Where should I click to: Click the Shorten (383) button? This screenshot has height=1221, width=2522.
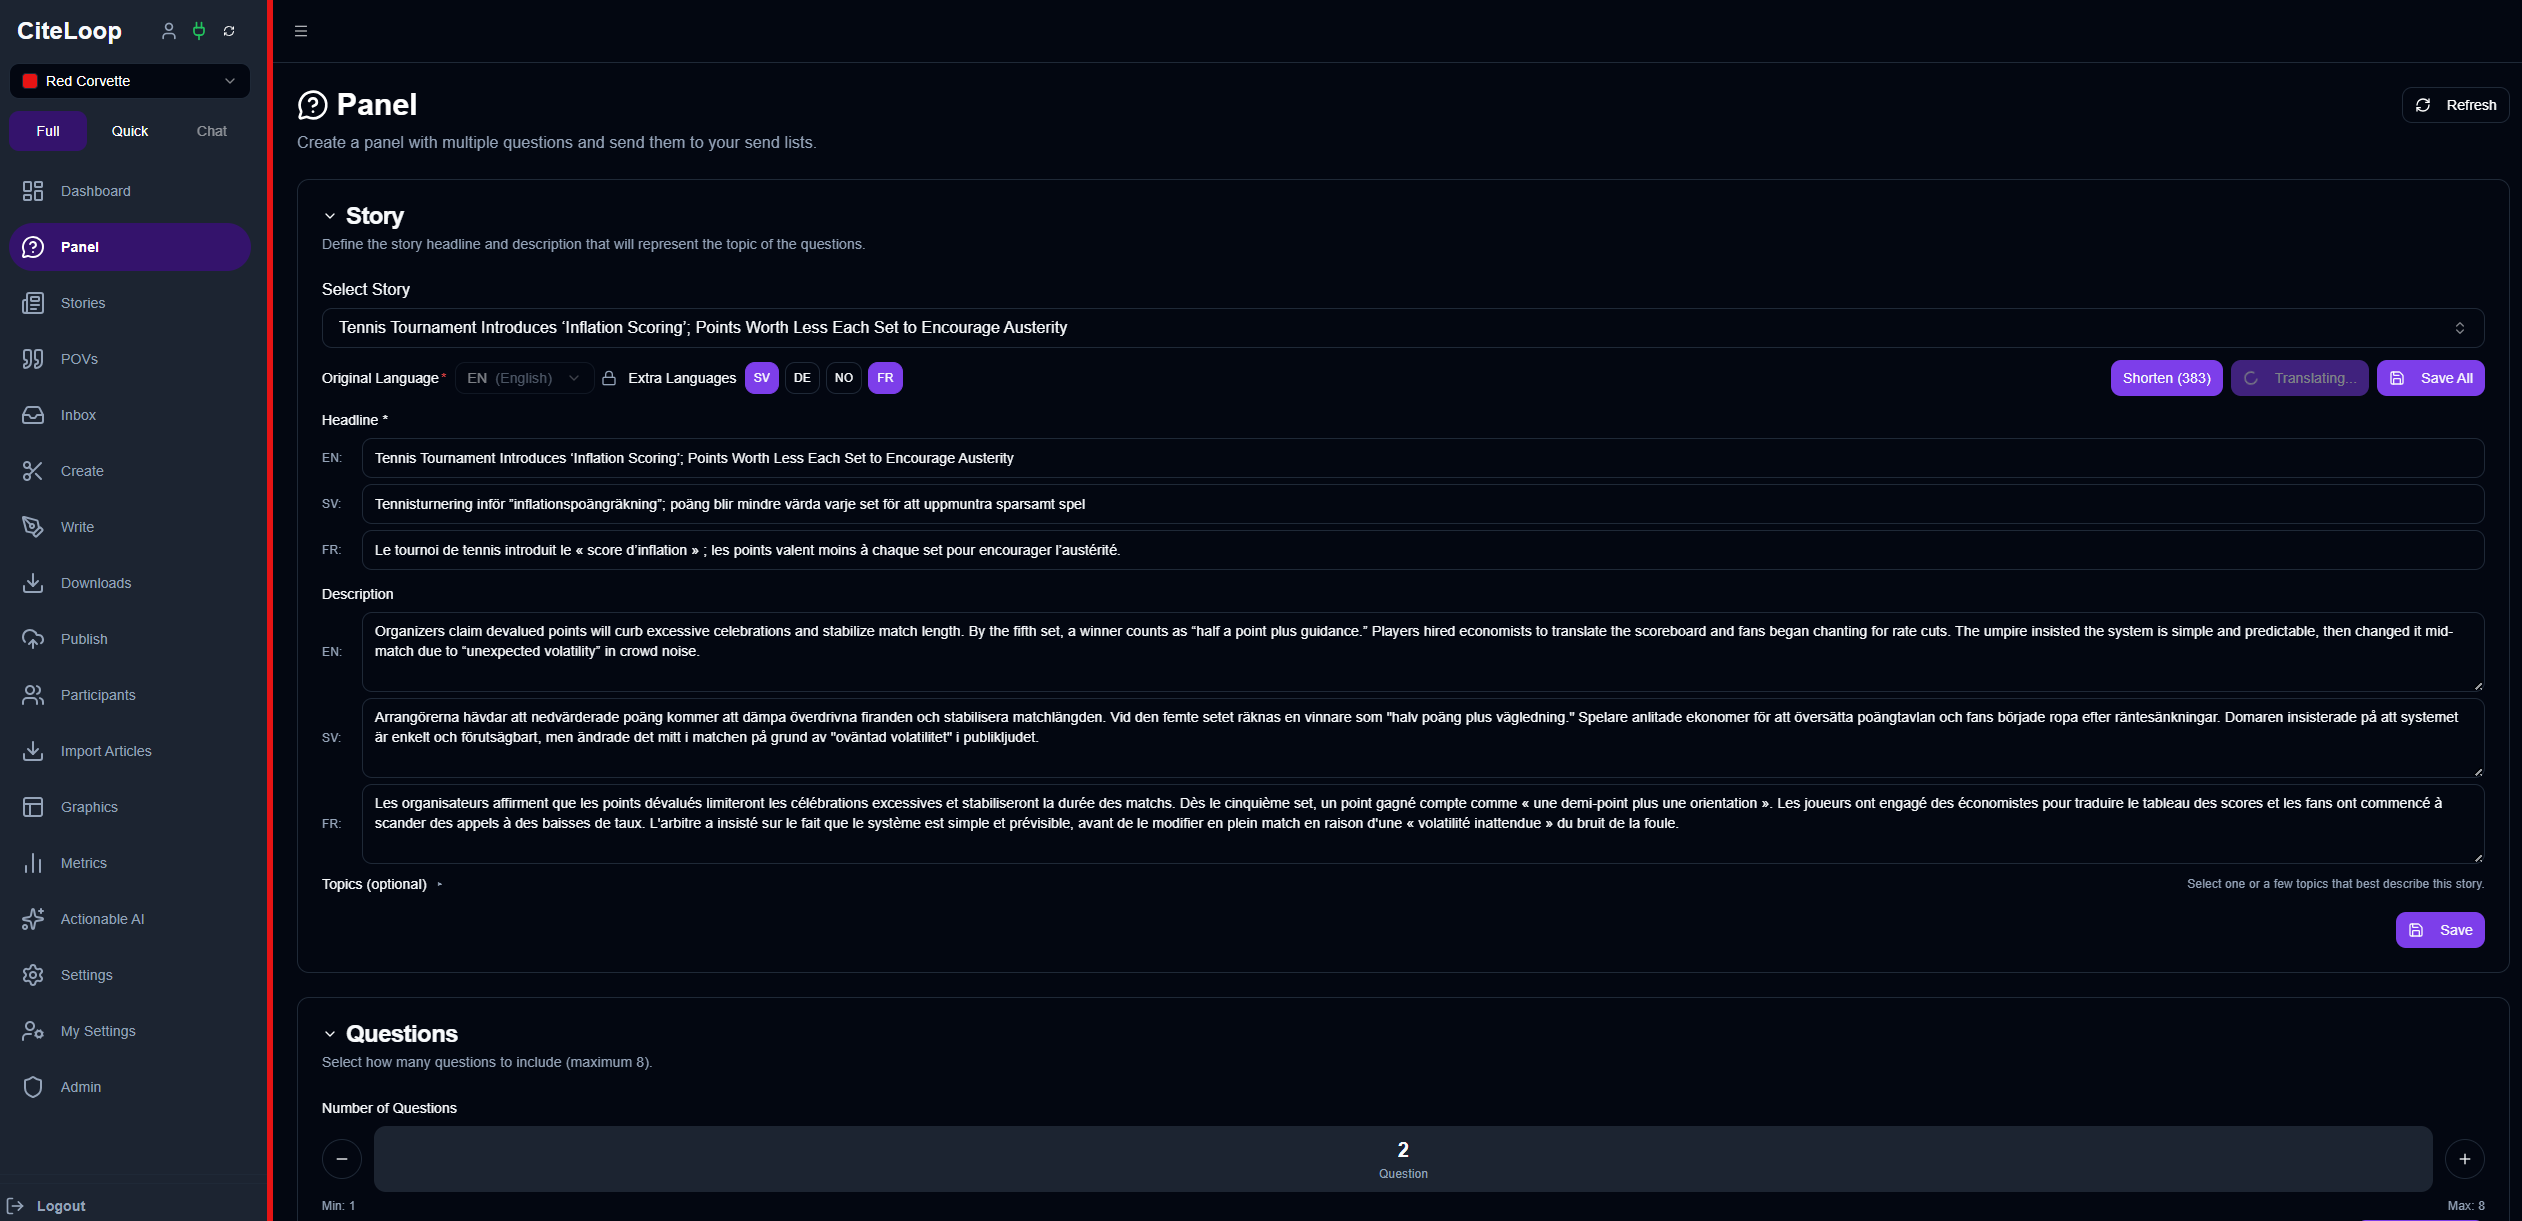[2166, 378]
